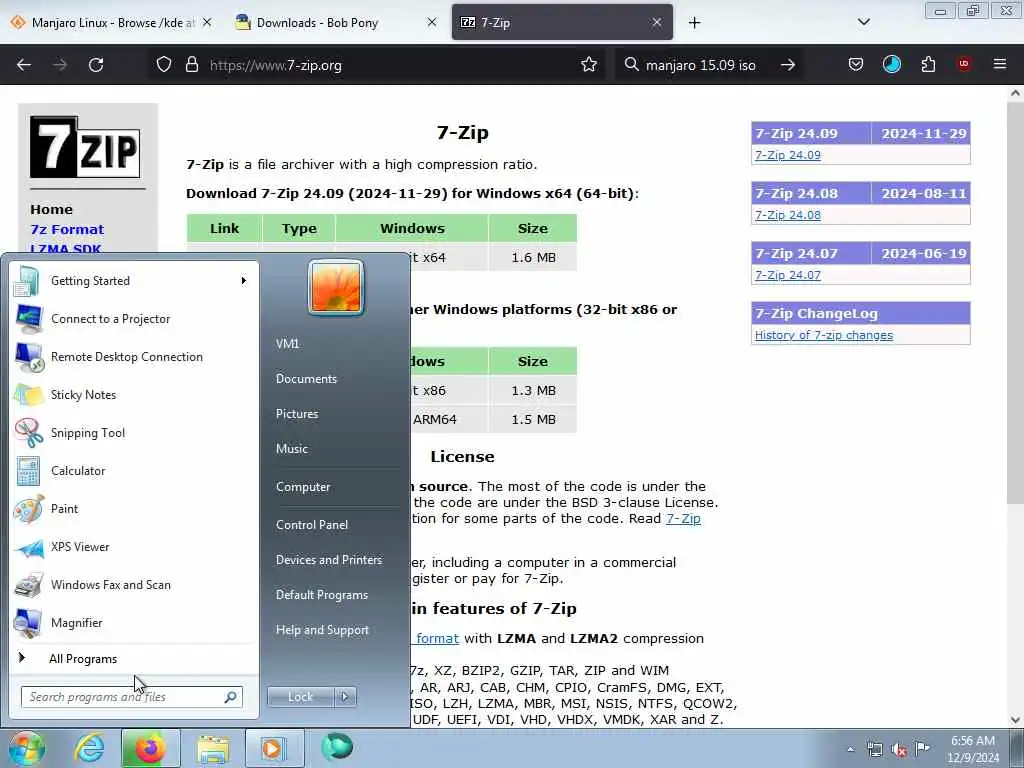Open 7z Format sidebar link
Viewport: 1024px width, 768px height.
(x=67, y=229)
